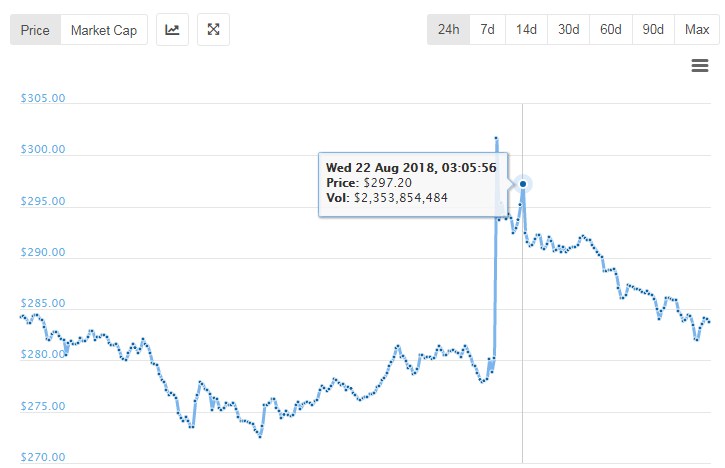Open fullscreen with the expand arrows icon

[x=213, y=30]
